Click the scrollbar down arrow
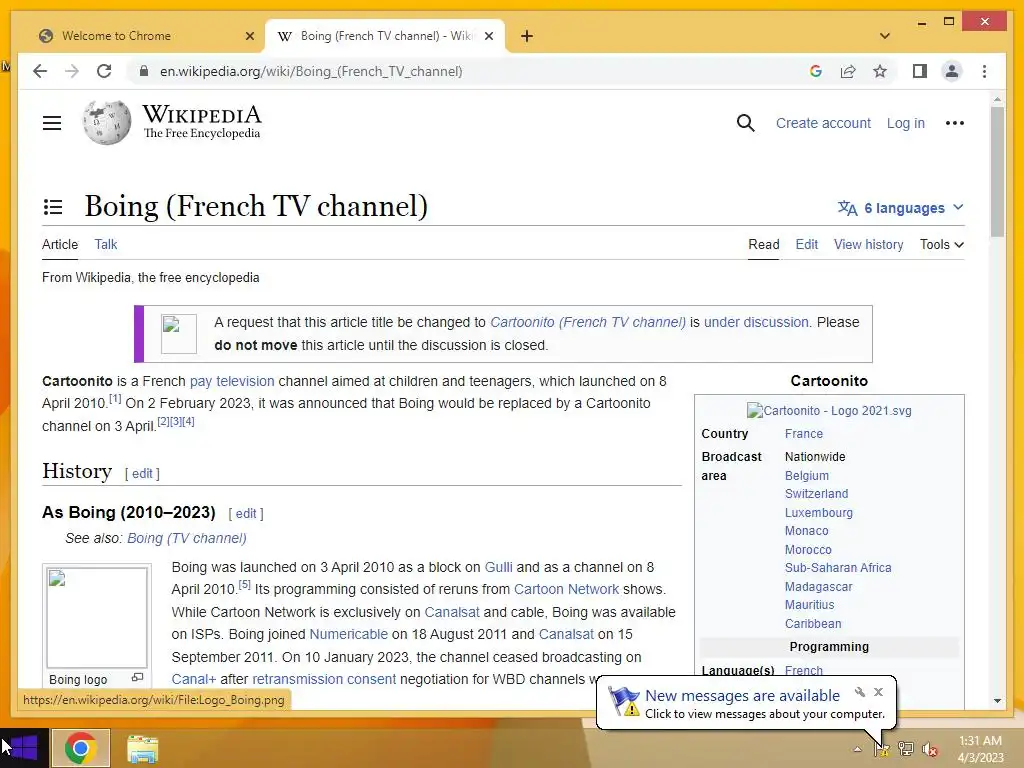Image resolution: width=1024 pixels, height=768 pixels. coord(997,701)
